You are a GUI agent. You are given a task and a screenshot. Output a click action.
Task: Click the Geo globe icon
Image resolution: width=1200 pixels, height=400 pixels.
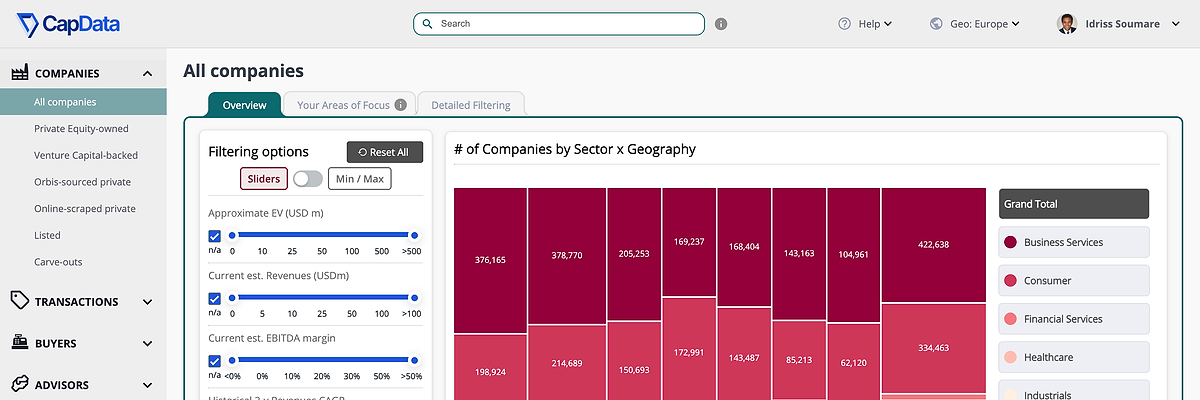pos(937,23)
